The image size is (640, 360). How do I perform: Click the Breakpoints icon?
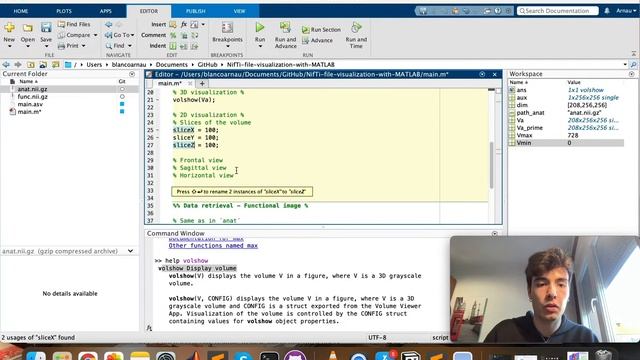pos(227,28)
